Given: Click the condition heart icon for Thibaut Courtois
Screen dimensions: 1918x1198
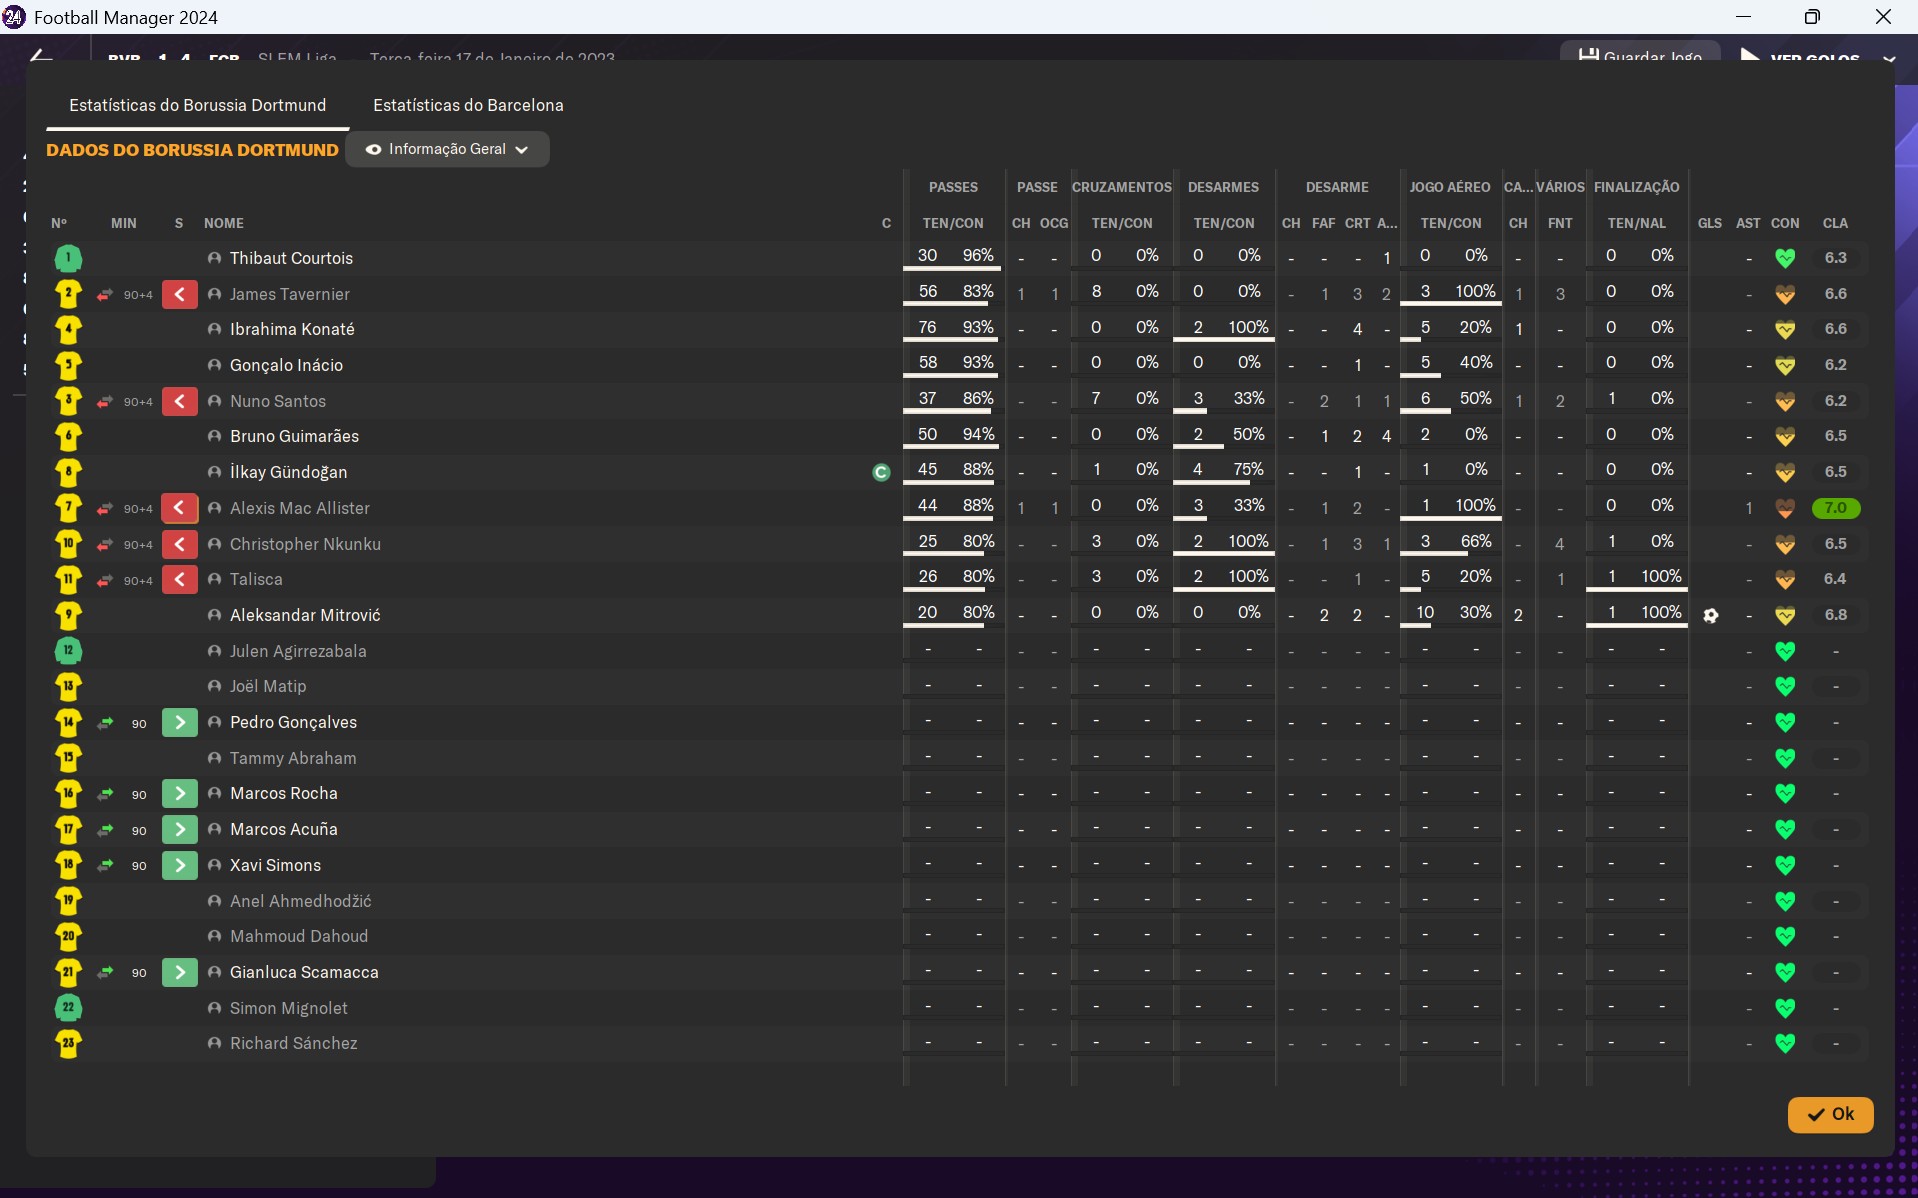Looking at the screenshot, I should [1785, 259].
